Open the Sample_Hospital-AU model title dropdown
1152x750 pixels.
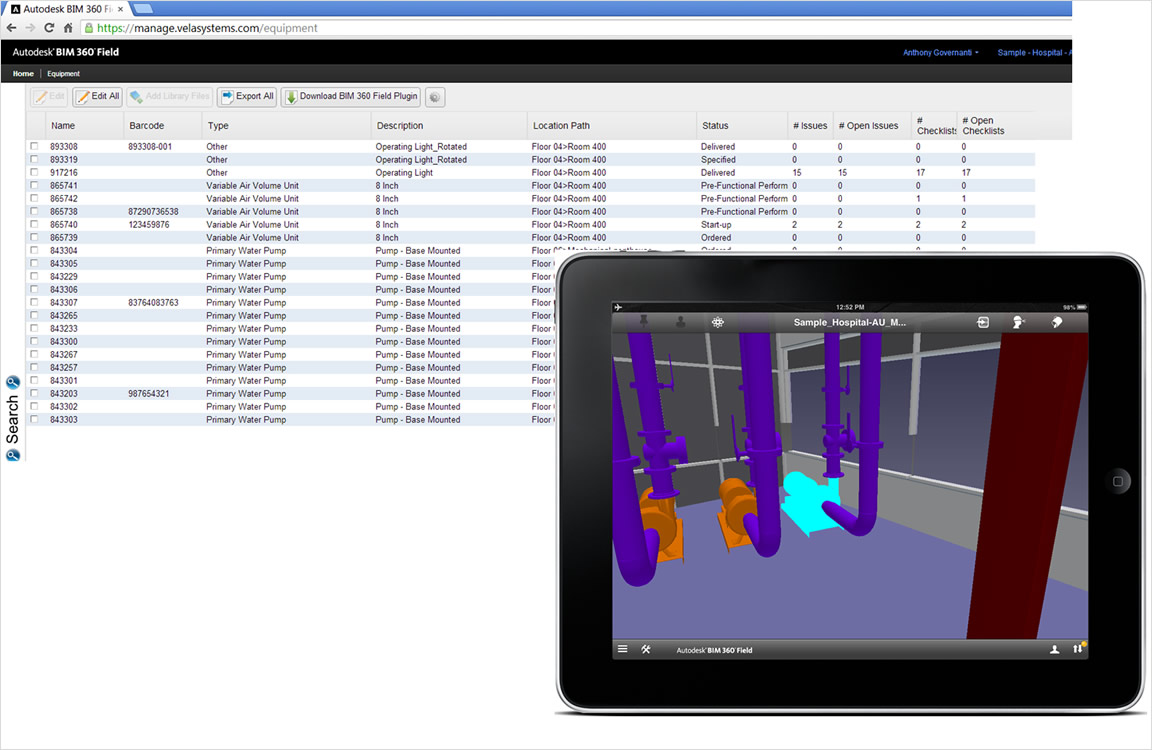(x=852, y=321)
